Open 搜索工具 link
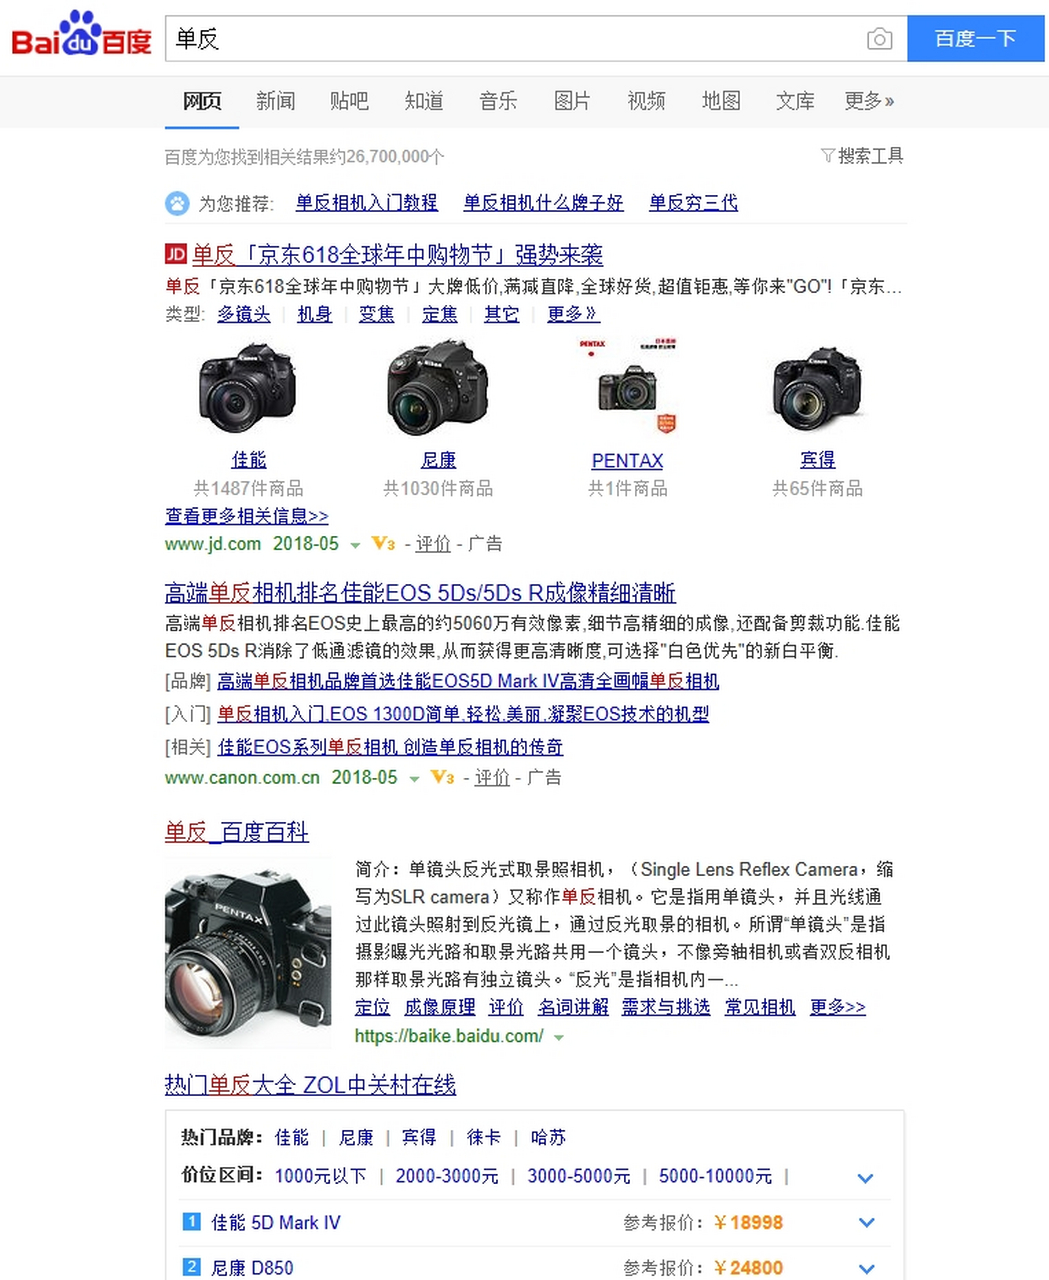Image resolution: width=1049 pixels, height=1280 pixels. pyautogui.click(x=870, y=155)
